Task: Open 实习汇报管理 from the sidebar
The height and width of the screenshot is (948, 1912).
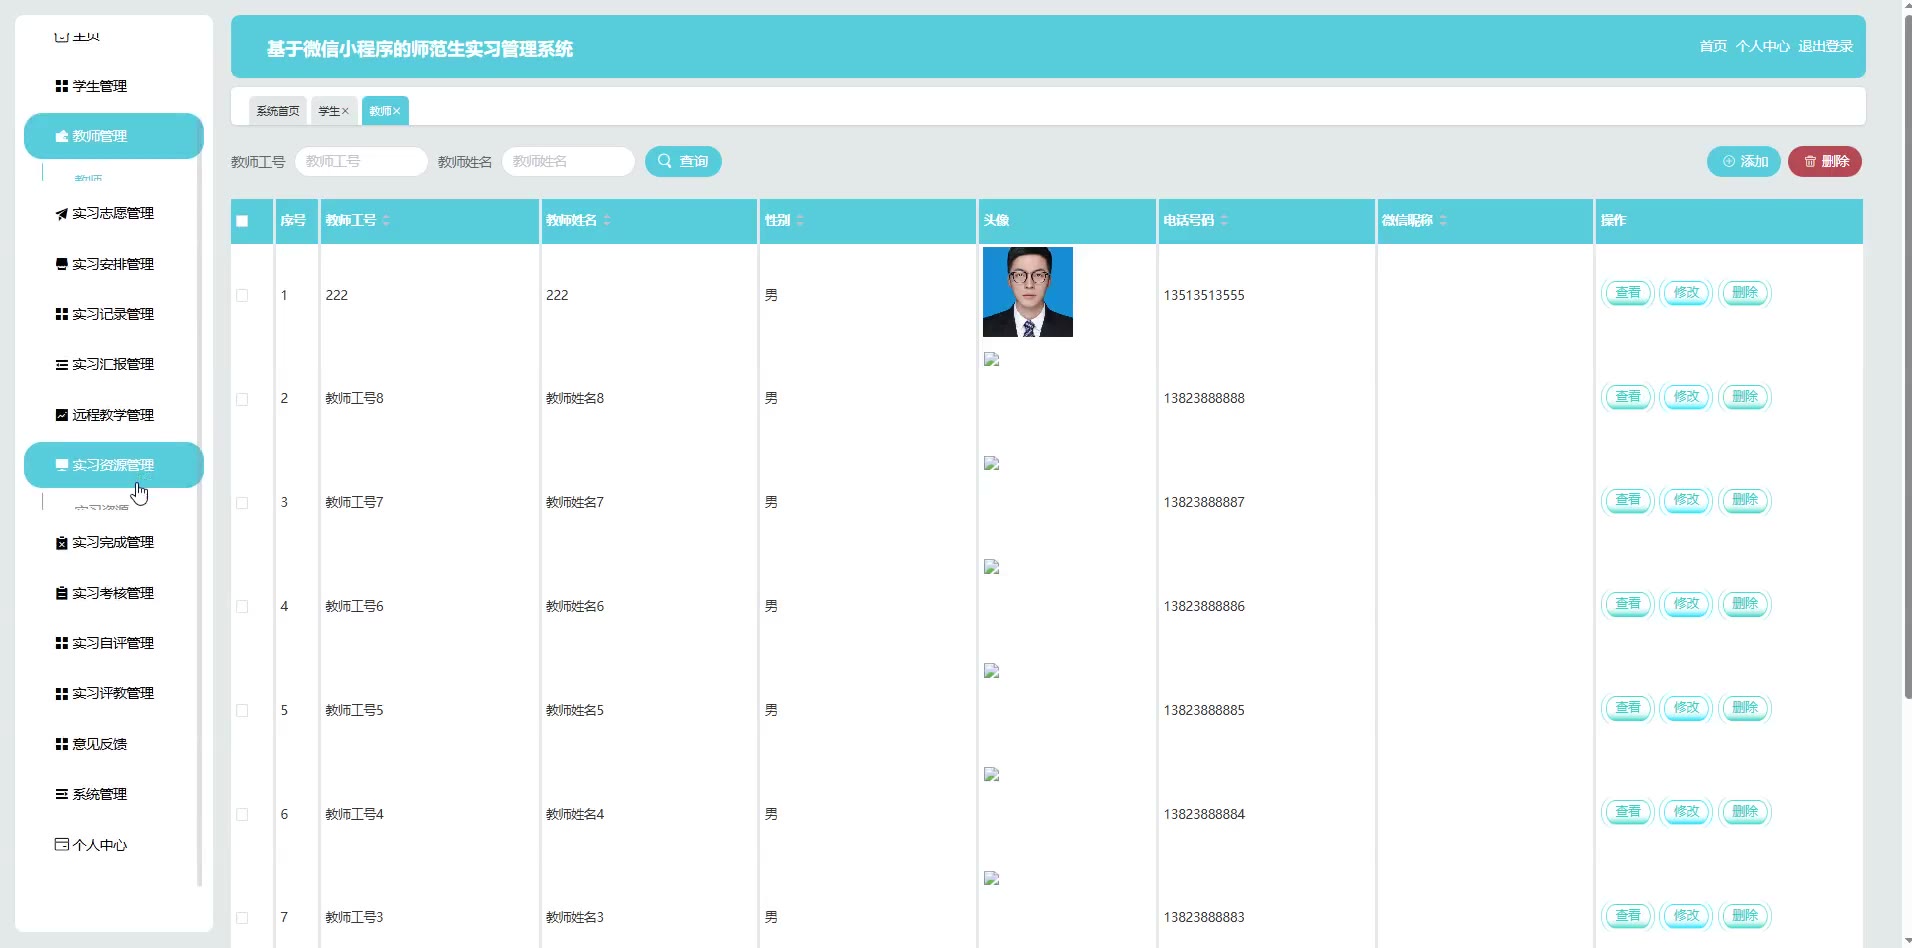Action: click(113, 364)
